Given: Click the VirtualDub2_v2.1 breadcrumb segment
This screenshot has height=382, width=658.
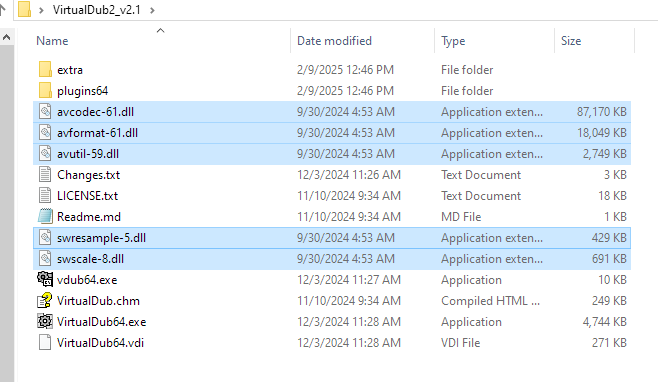Looking at the screenshot, I should point(97,10).
